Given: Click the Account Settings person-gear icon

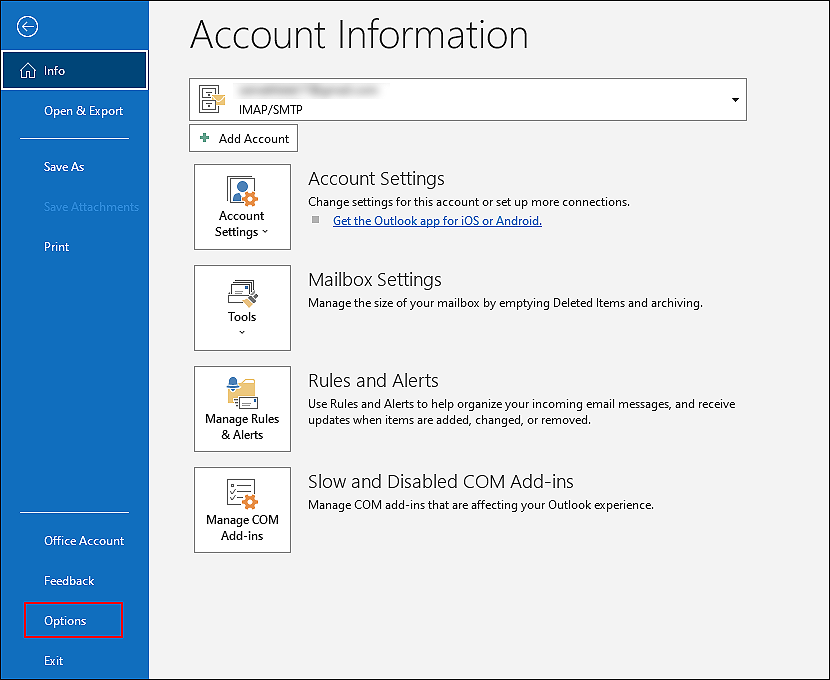Looking at the screenshot, I should click(x=242, y=191).
